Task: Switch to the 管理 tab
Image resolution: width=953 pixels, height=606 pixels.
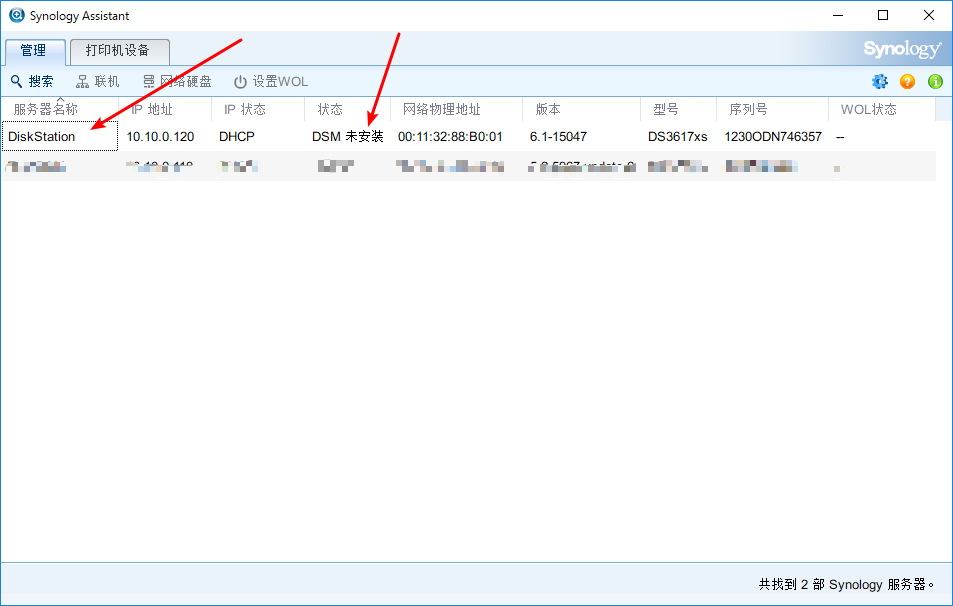Action: (35, 51)
